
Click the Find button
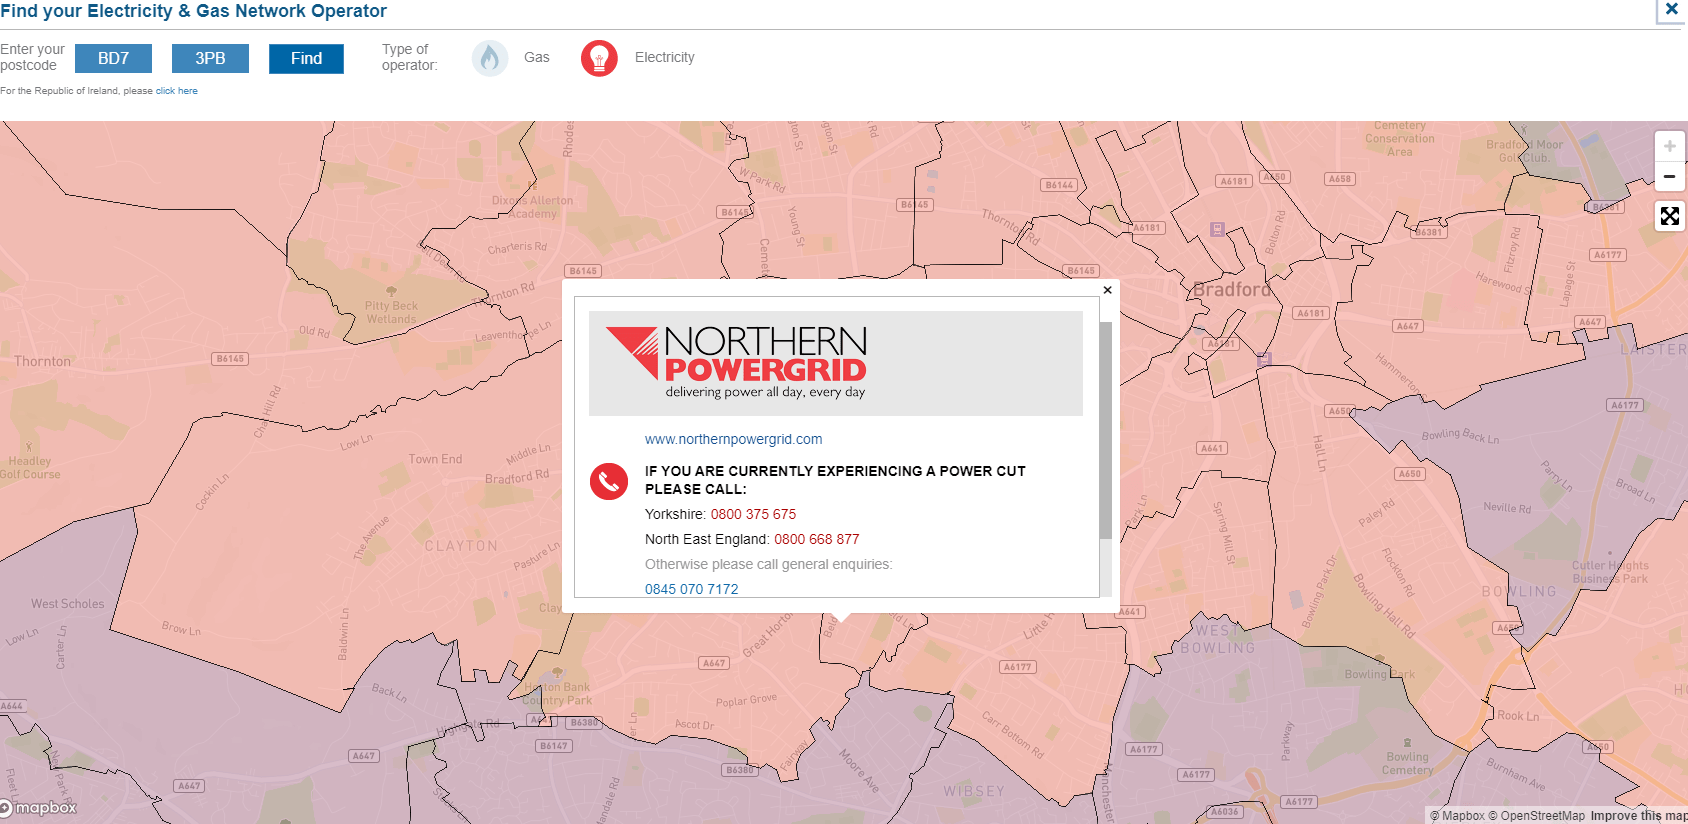306,58
